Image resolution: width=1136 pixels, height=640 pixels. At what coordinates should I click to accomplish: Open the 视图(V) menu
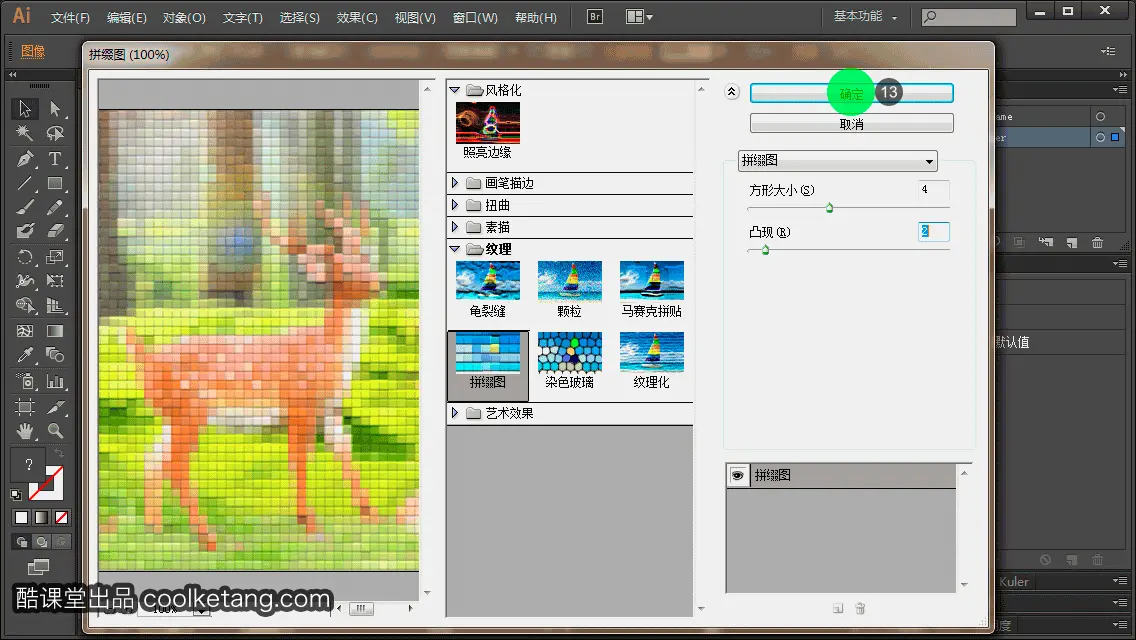click(x=415, y=17)
